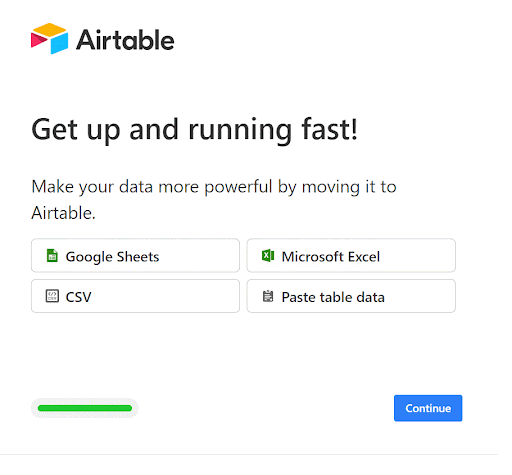Click the 'Make your data more powerful' description
Viewport: 512px width, 475px height.
214,200
